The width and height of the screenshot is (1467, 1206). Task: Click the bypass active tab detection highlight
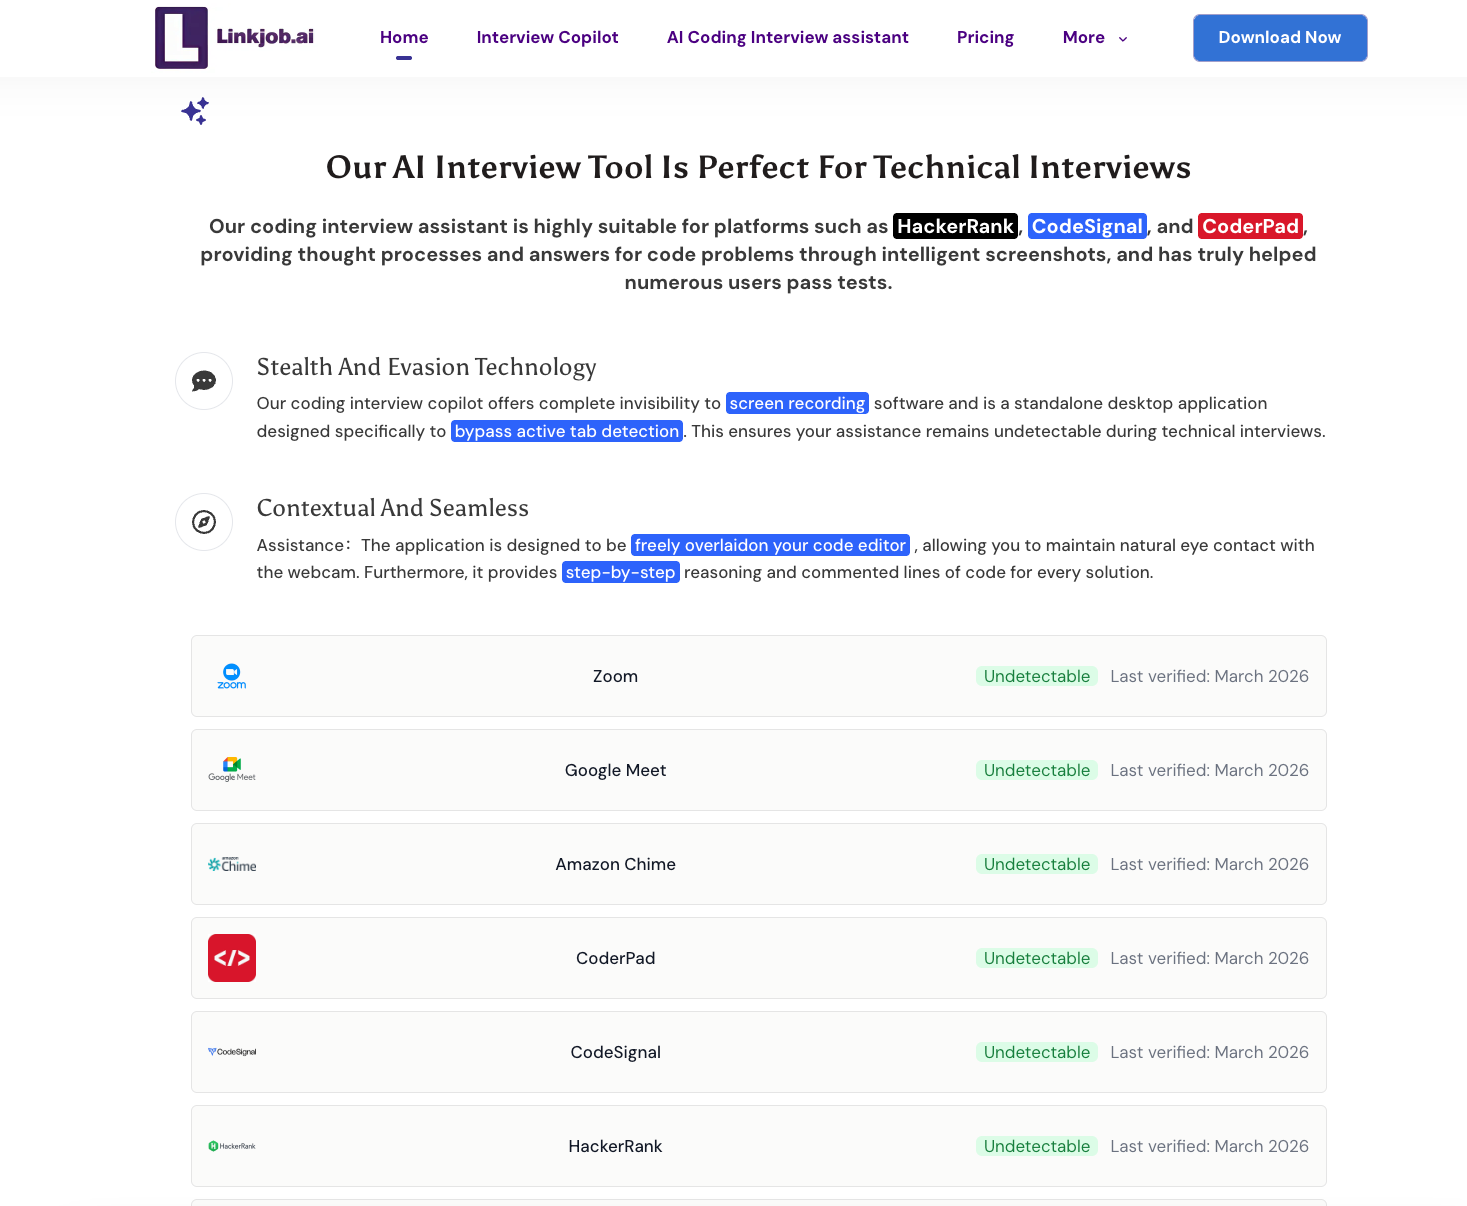[x=567, y=432]
